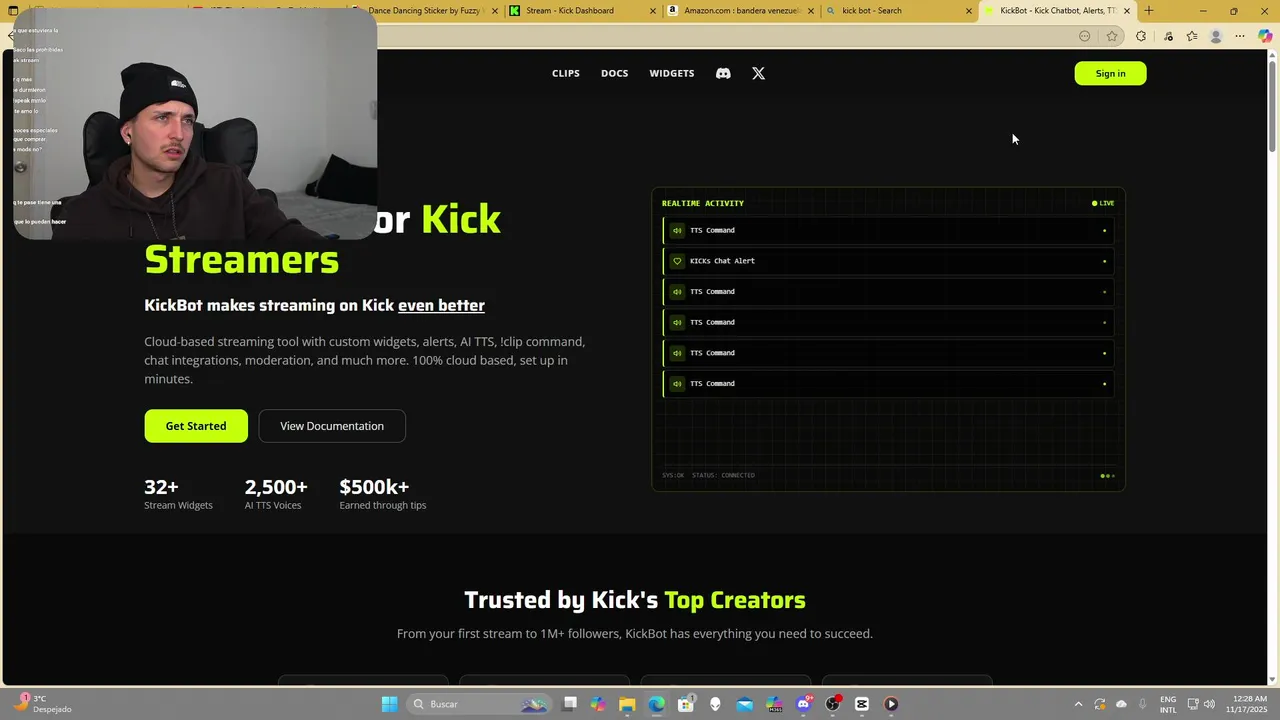
Task: Click the View Documentation button
Action: point(332,426)
